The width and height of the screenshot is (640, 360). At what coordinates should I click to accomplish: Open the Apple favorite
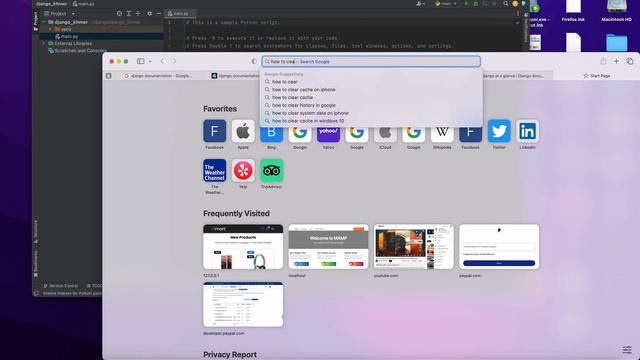pos(243,131)
